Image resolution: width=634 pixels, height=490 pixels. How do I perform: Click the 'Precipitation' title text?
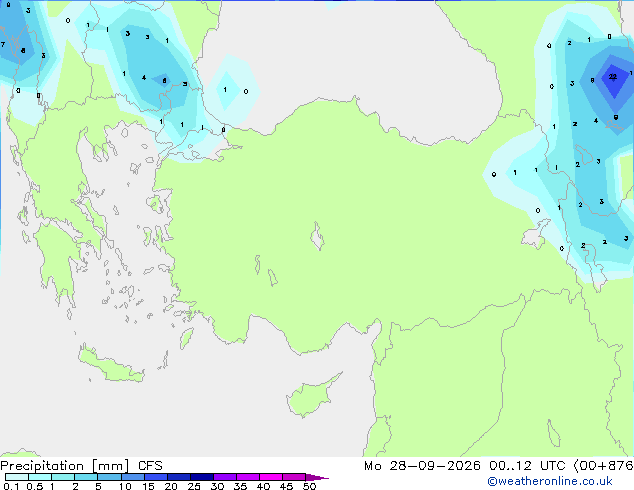(42, 466)
